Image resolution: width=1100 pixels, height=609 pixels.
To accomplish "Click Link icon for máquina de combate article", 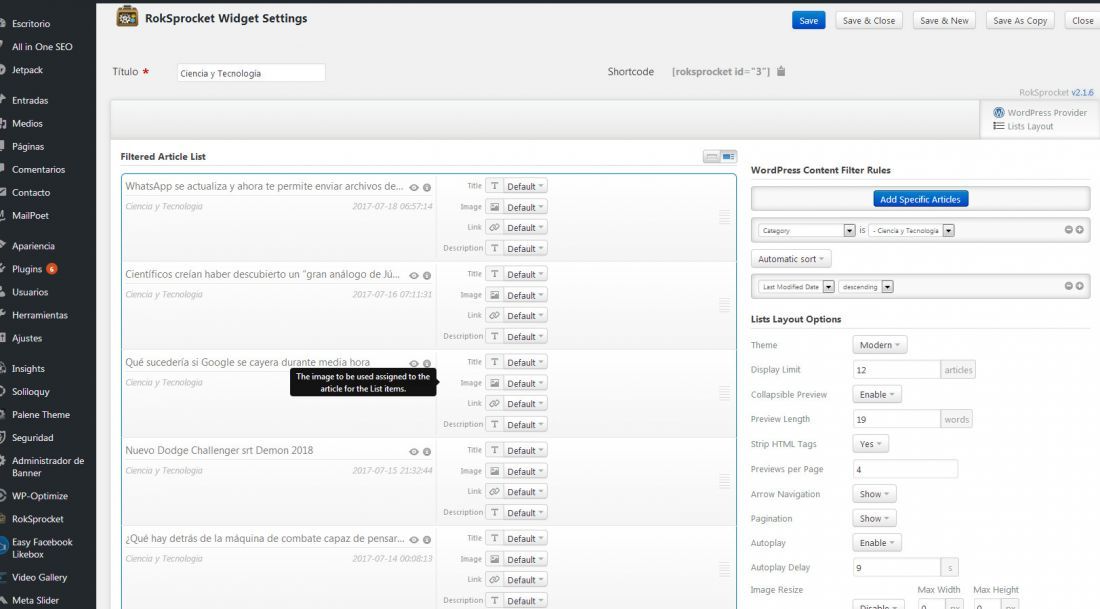I will click(495, 580).
